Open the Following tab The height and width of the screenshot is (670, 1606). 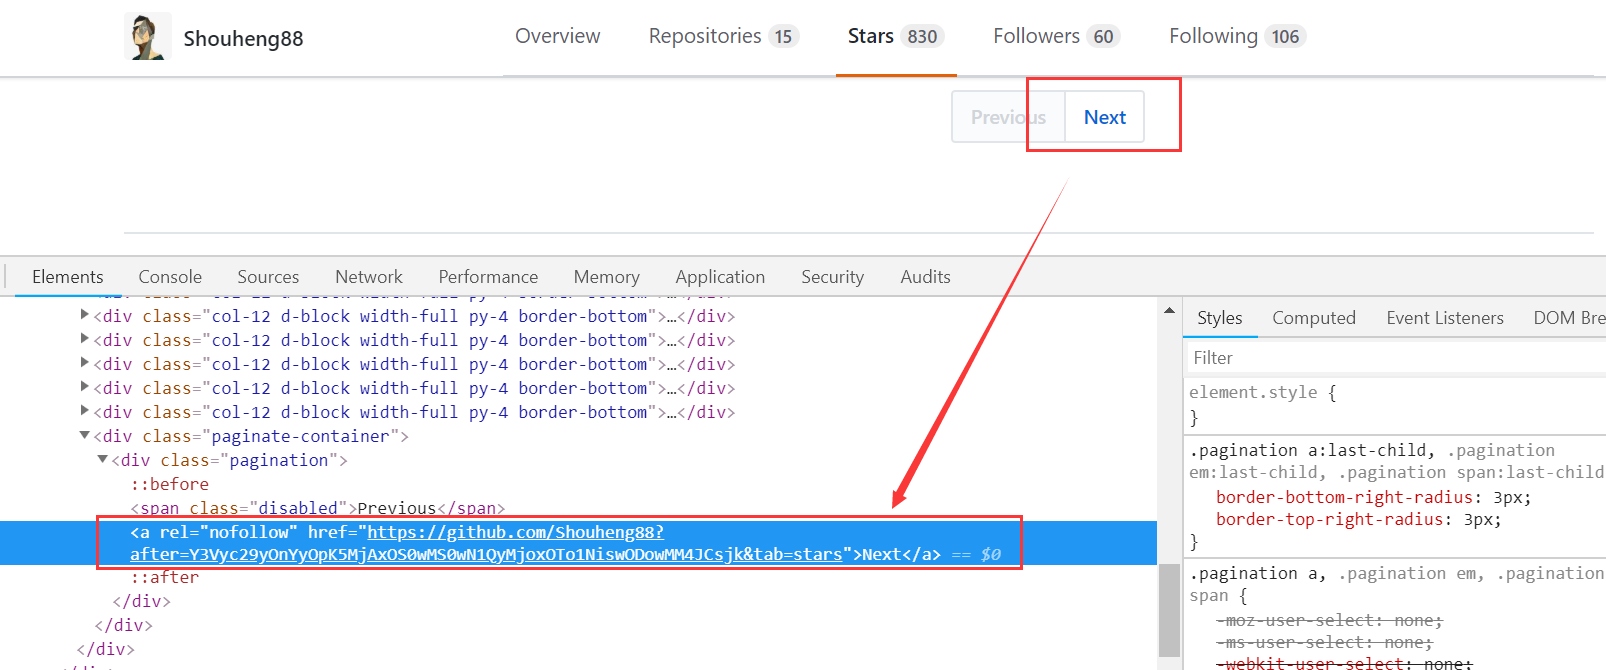1237,36
